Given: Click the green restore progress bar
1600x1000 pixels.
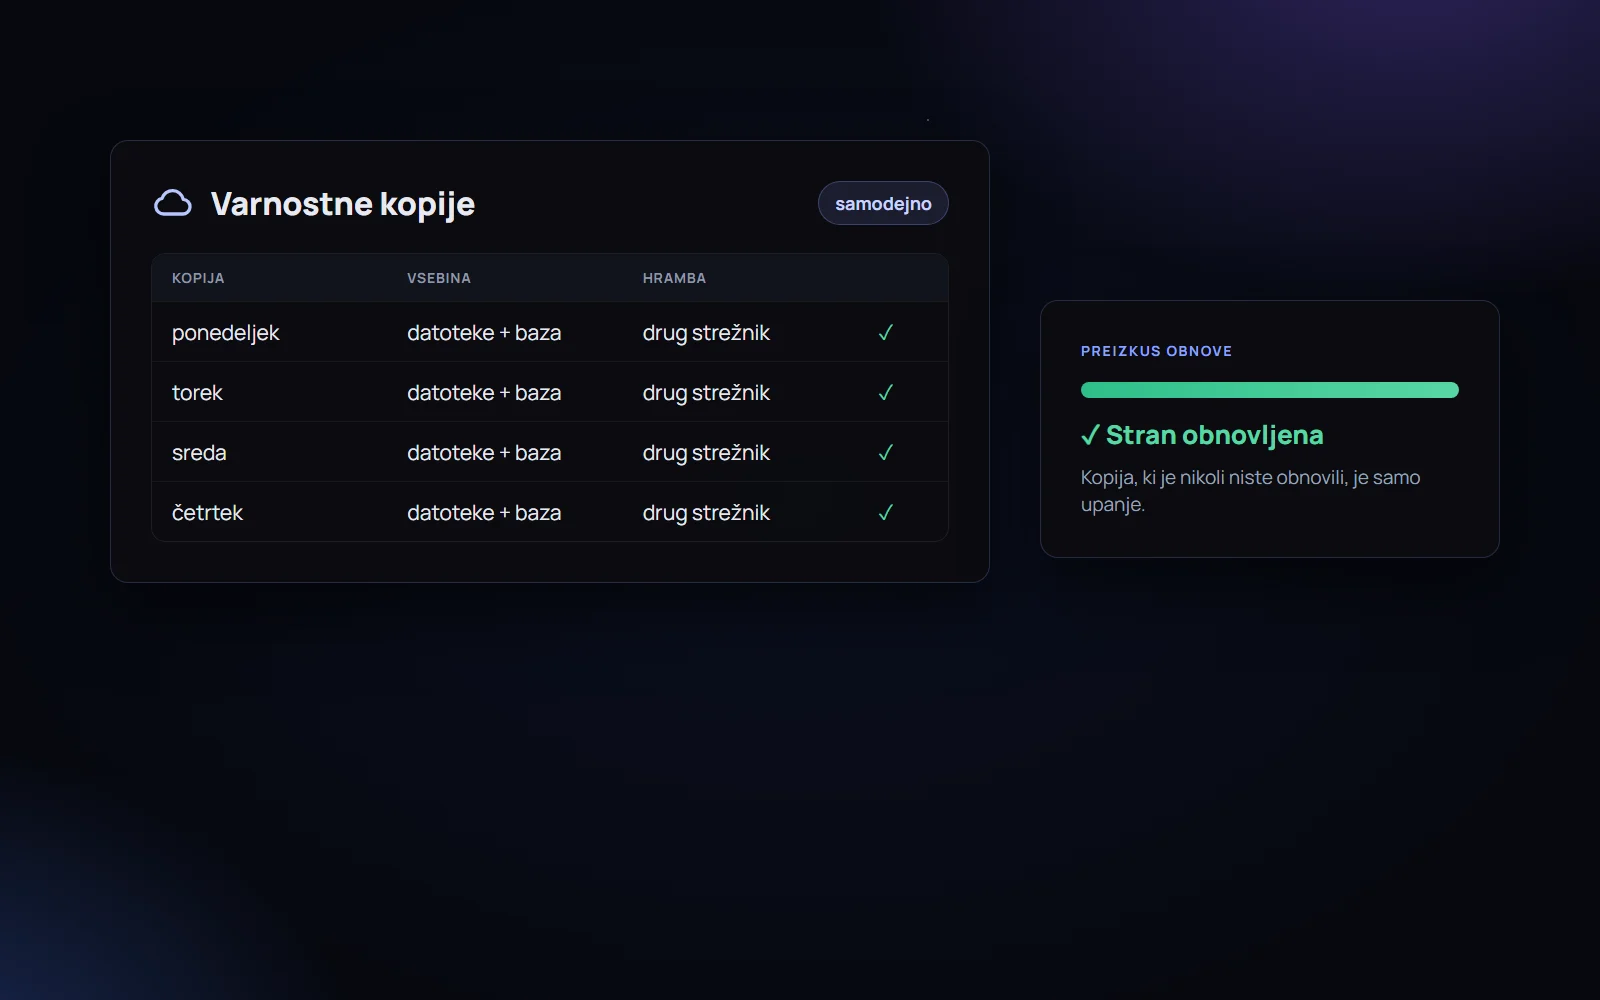Looking at the screenshot, I should coord(1270,390).
